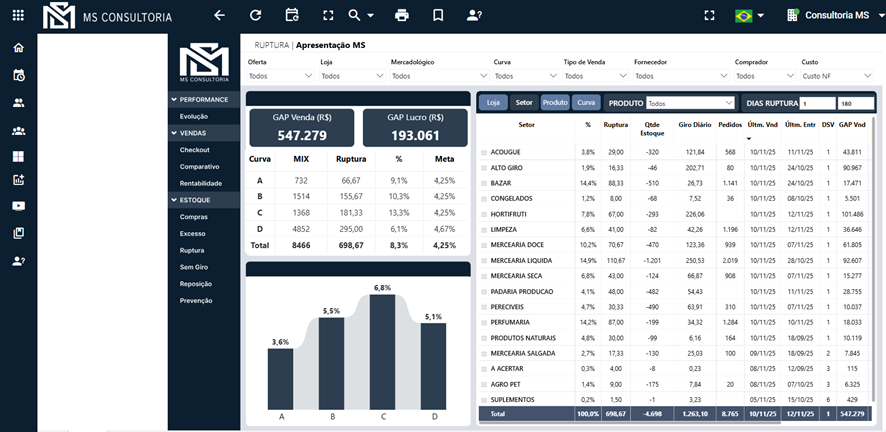886x432 pixels.
Task: Click the video player sidebar icon
Action: click(x=18, y=206)
